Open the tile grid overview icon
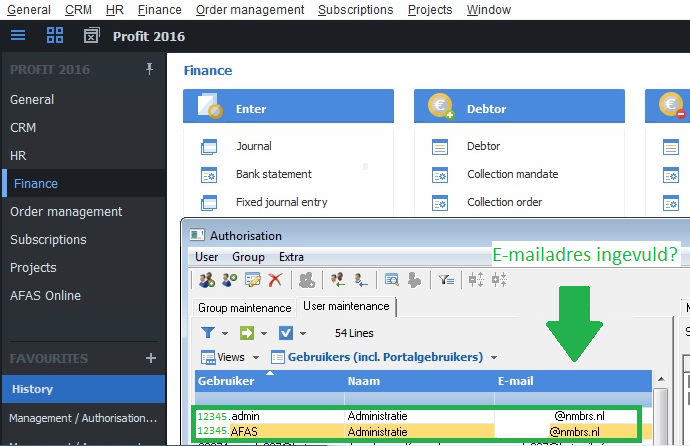The image size is (690, 446). point(55,35)
